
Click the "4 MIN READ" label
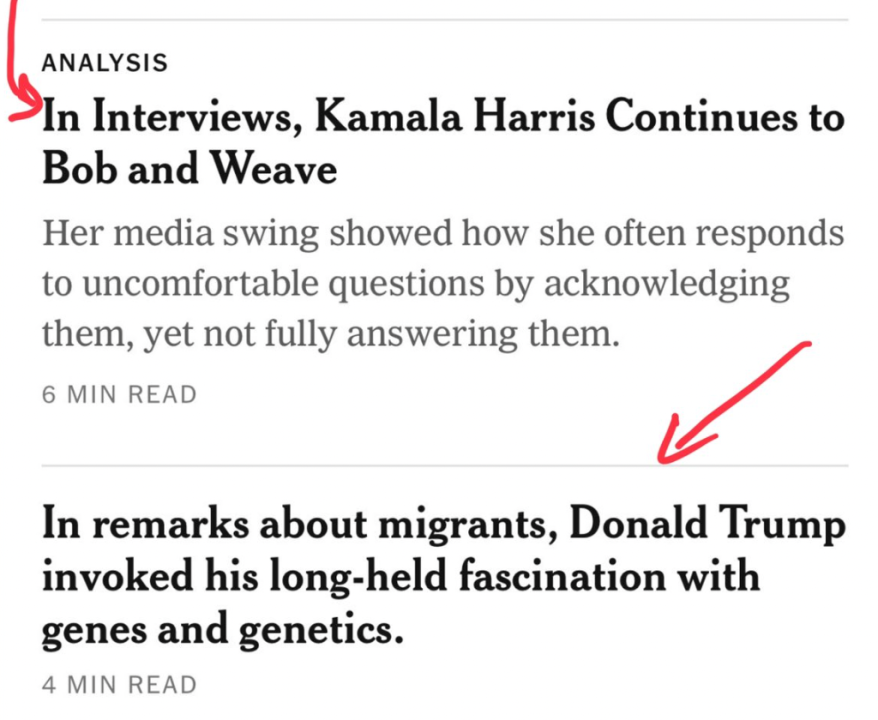pyautogui.click(x=119, y=685)
